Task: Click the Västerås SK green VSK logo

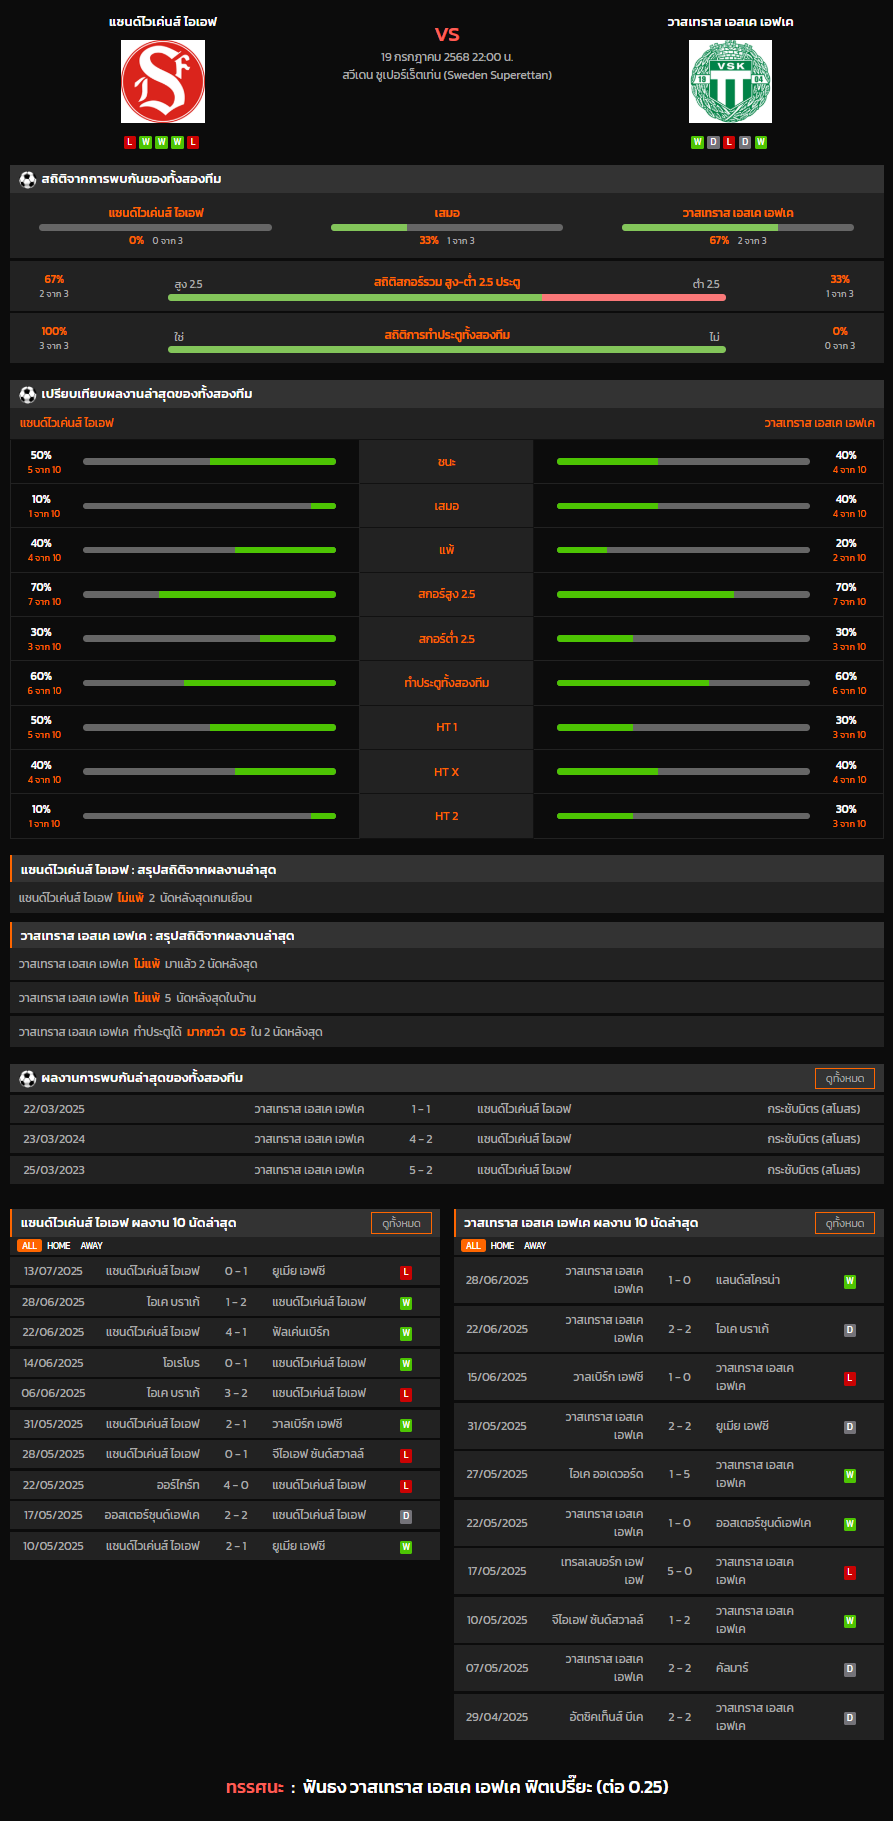Action: coord(731,82)
